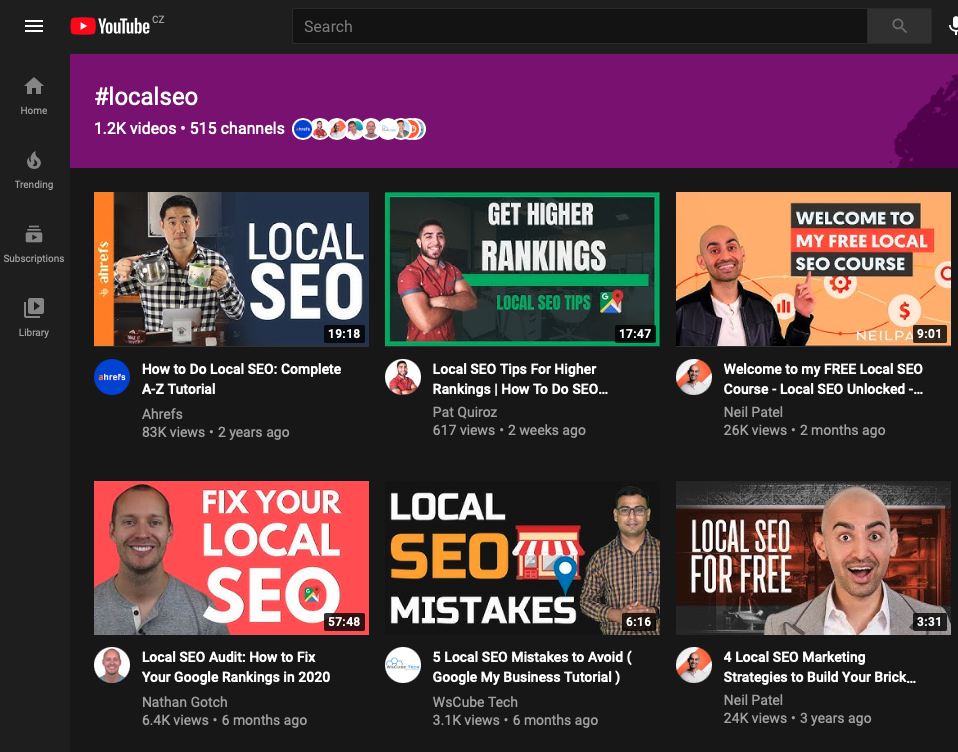
Task: Open title '4 Local SEO Marketing Strategies'
Action: coord(820,667)
